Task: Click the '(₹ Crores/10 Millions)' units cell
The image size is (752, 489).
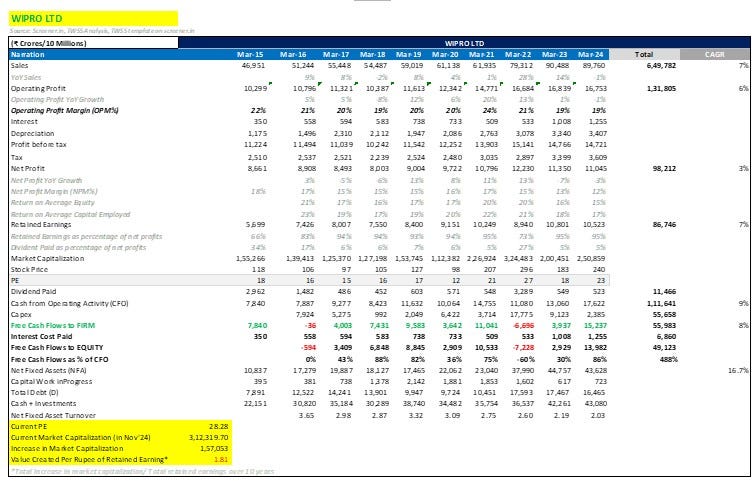Action: (x=93, y=43)
